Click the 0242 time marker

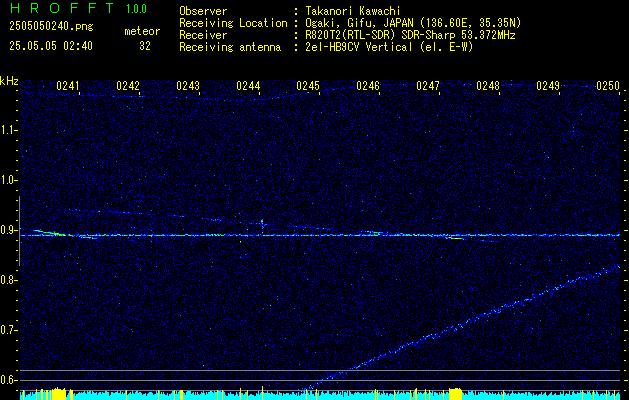[128, 86]
